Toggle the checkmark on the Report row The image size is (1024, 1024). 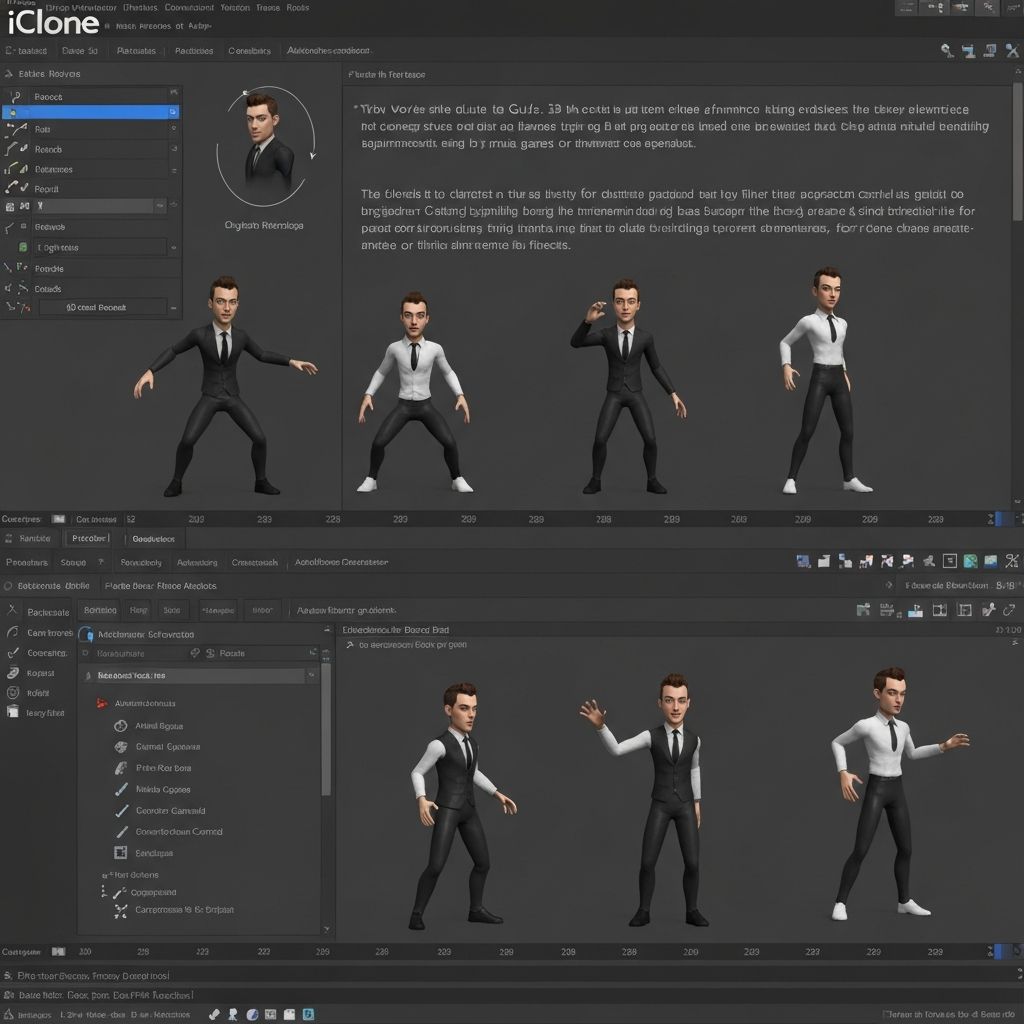tap(23, 188)
